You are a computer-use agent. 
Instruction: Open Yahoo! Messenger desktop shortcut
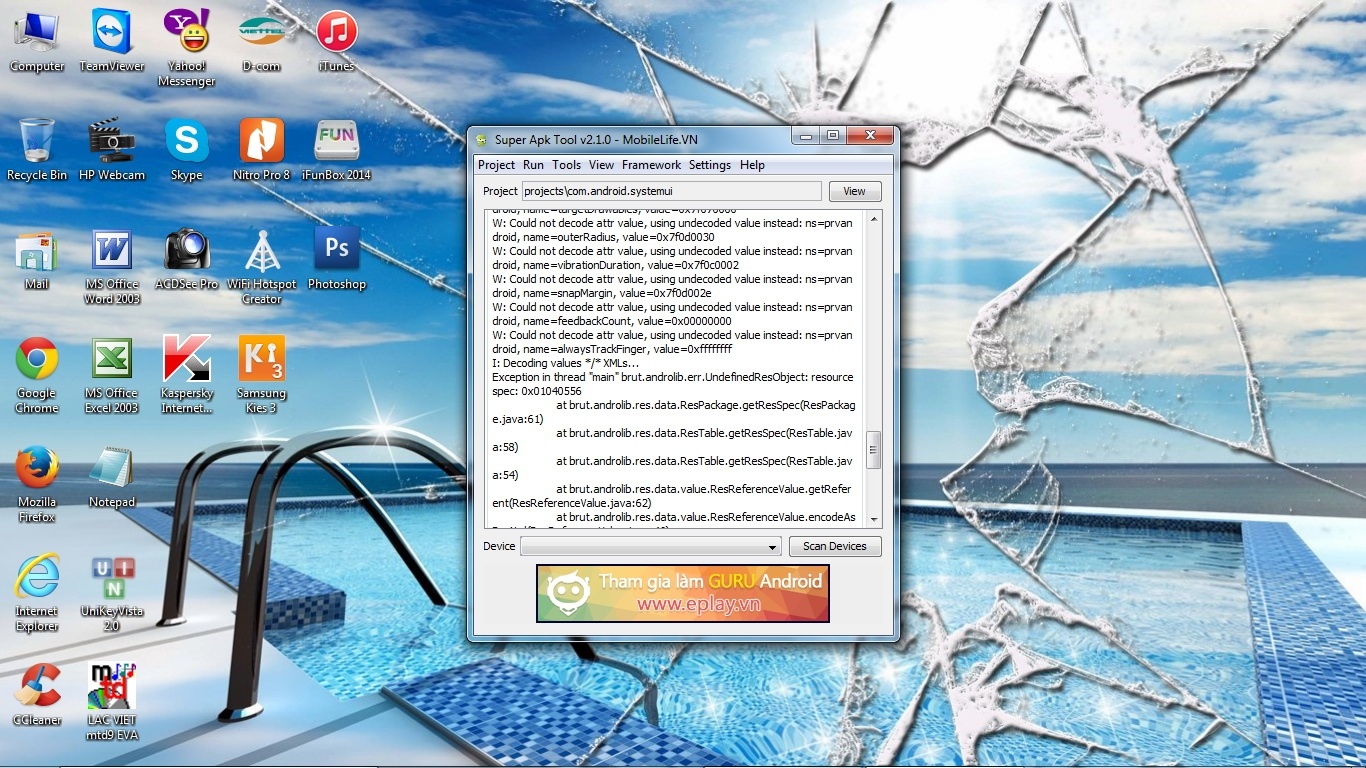[x=187, y=47]
